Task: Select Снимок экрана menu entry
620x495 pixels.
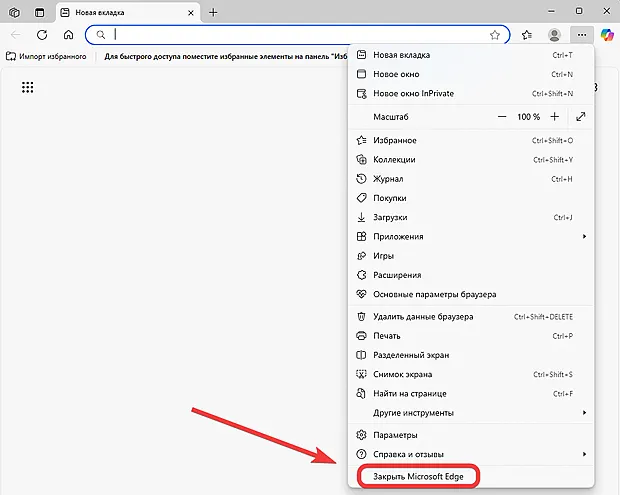Action: tap(471, 374)
